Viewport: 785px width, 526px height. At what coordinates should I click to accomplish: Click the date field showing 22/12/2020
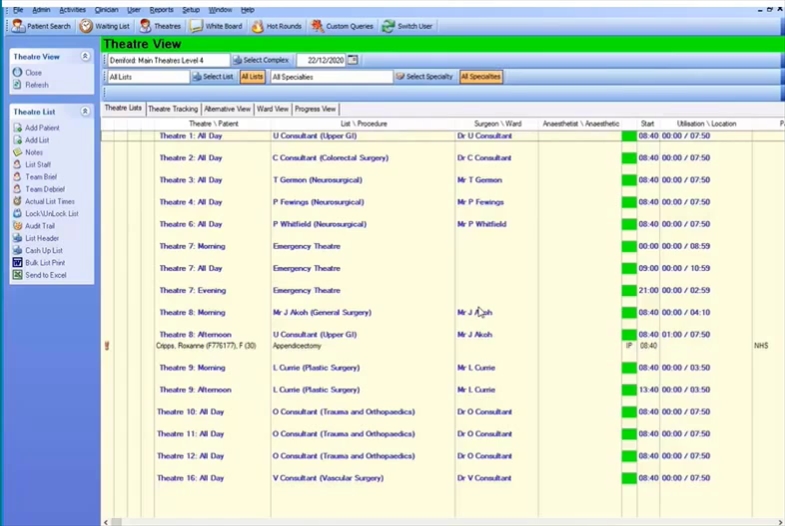click(x=321, y=60)
